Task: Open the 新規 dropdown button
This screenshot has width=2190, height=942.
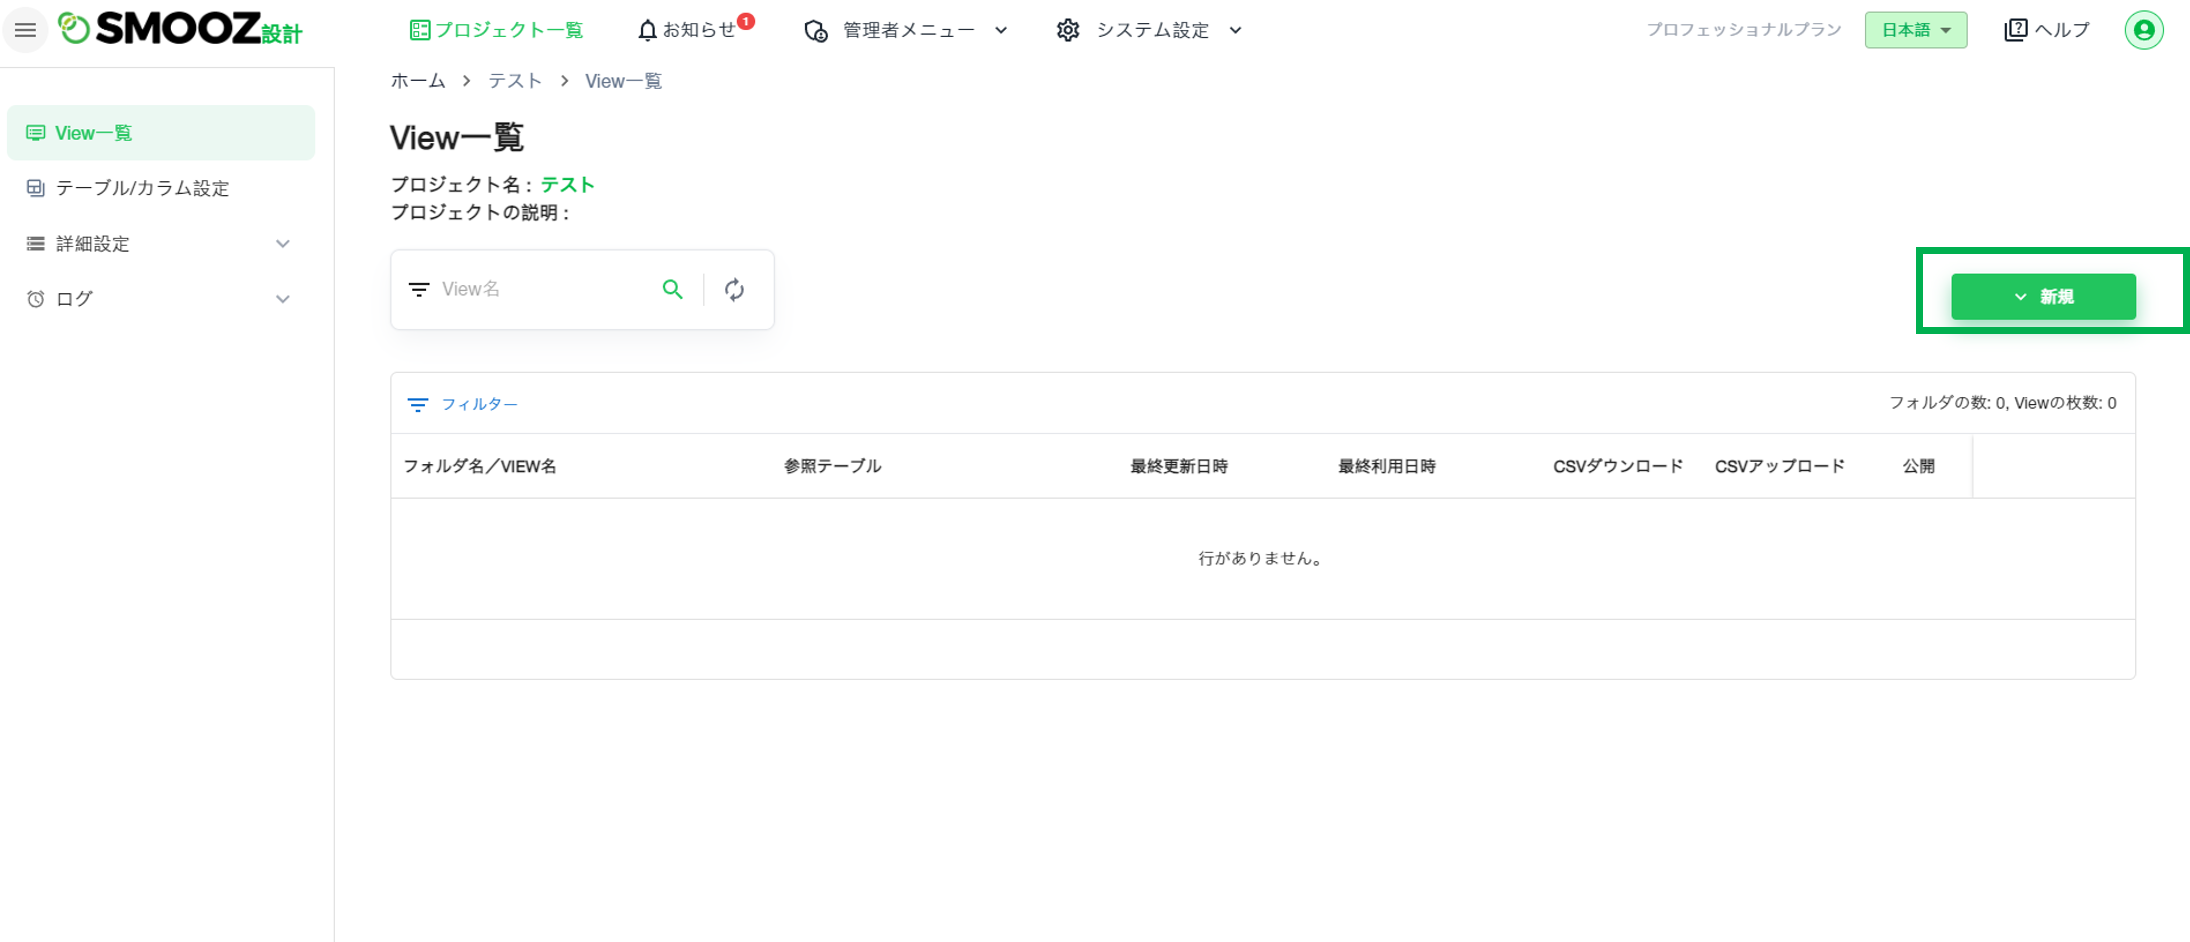Action: pyautogui.click(x=2043, y=297)
